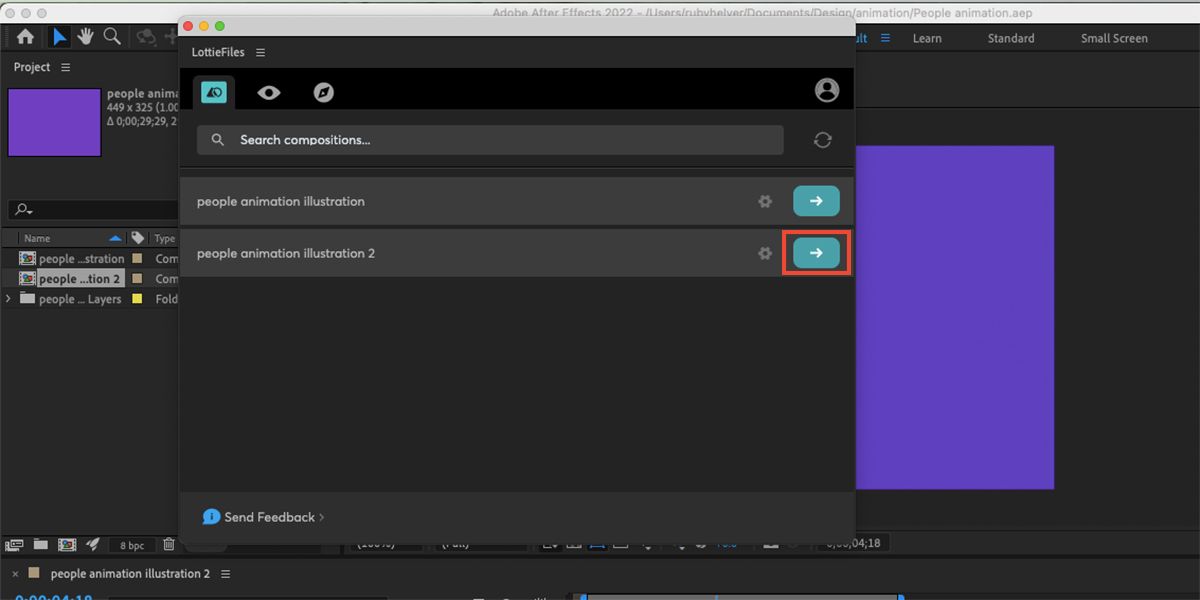Image resolution: width=1200 pixels, height=600 pixels.
Task: Refresh the LottieFiles compositions list
Action: [x=823, y=140]
